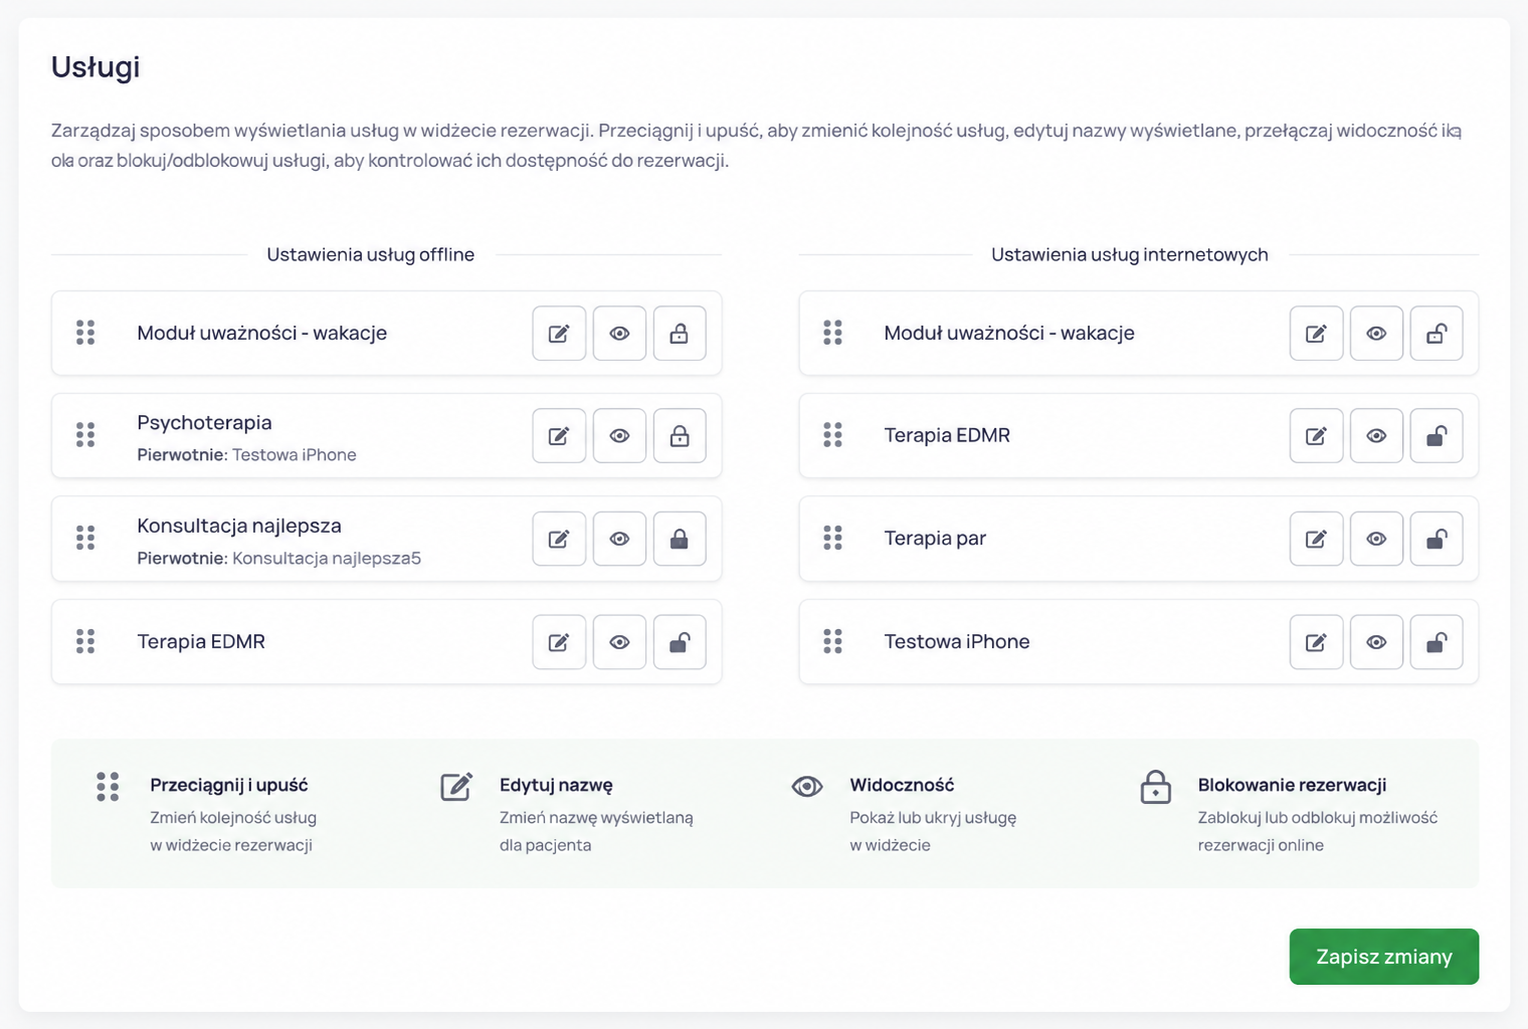
Task: Edit name of Psychoterapia service
Action: point(559,436)
